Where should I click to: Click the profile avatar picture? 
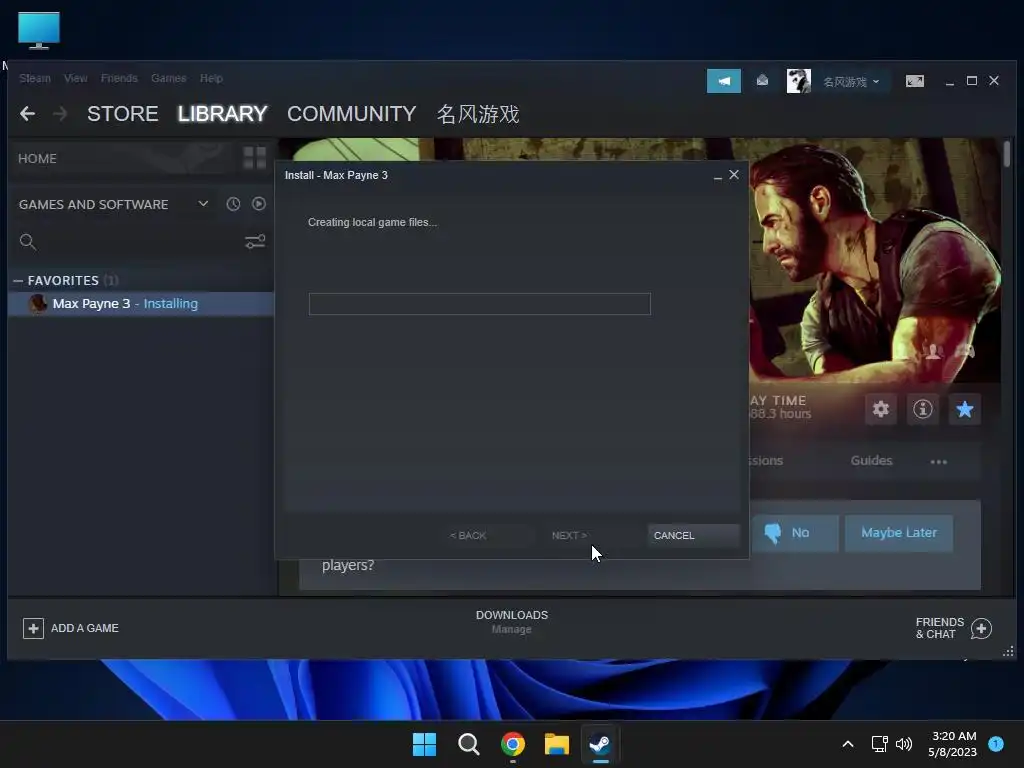[x=798, y=81]
